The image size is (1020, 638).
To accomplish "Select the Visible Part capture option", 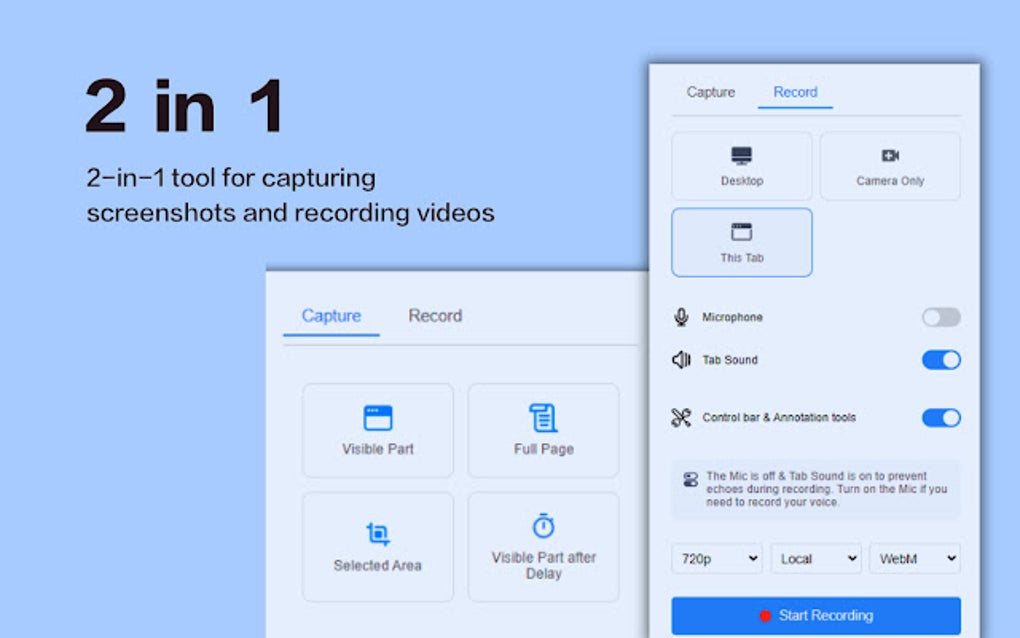I will (377, 430).
